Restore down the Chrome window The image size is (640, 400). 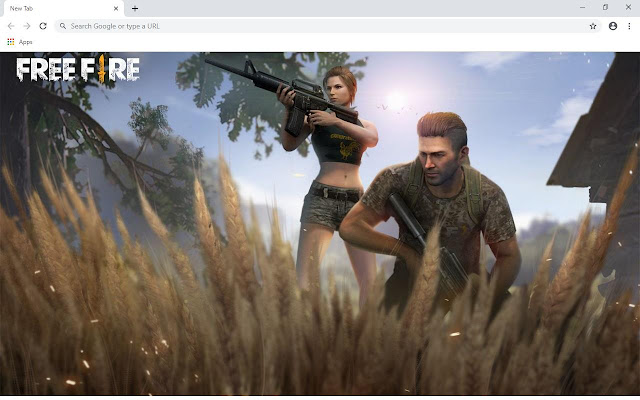605,7
